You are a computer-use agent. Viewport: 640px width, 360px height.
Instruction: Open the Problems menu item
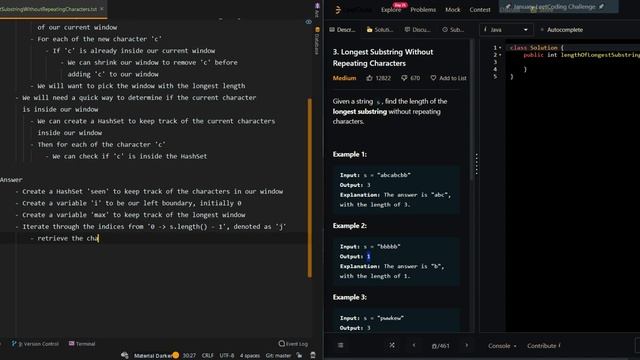click(x=423, y=10)
